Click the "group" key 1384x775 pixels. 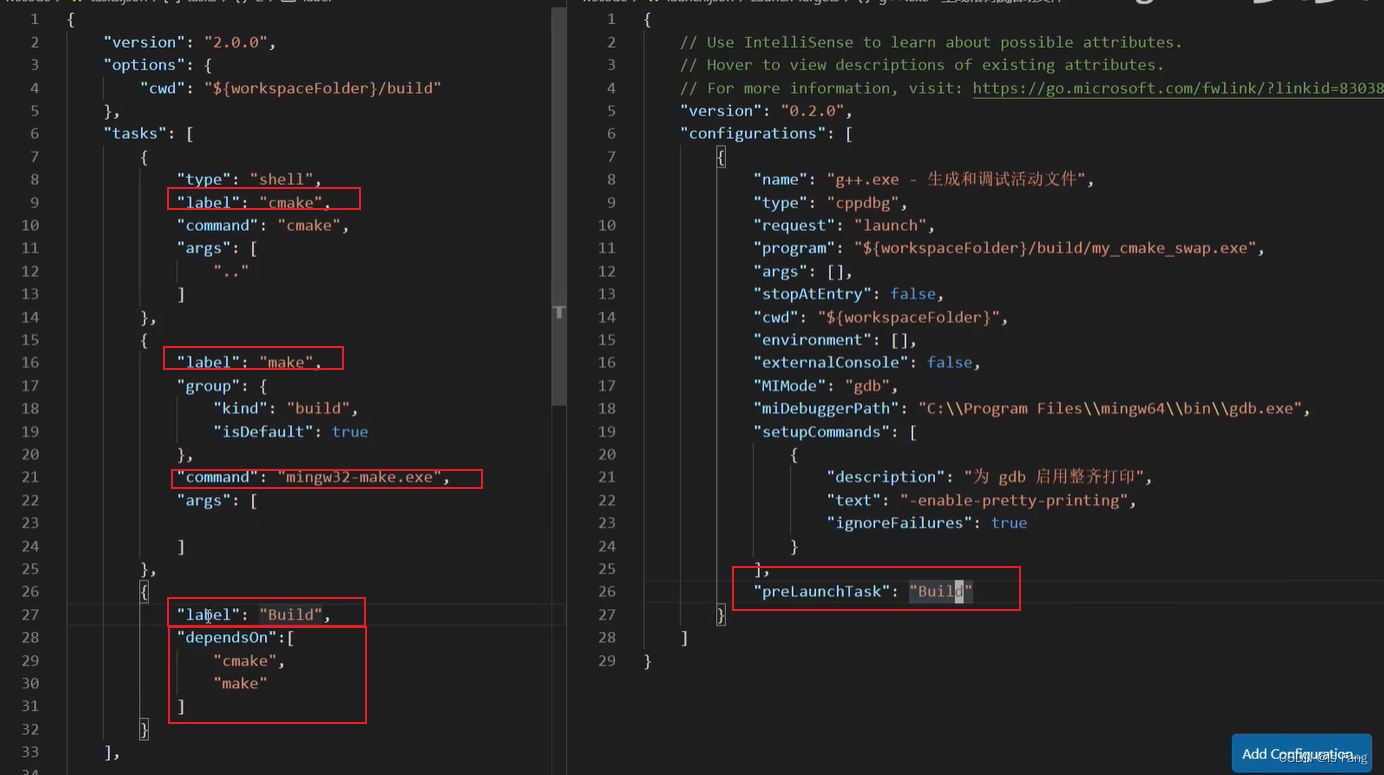209,386
